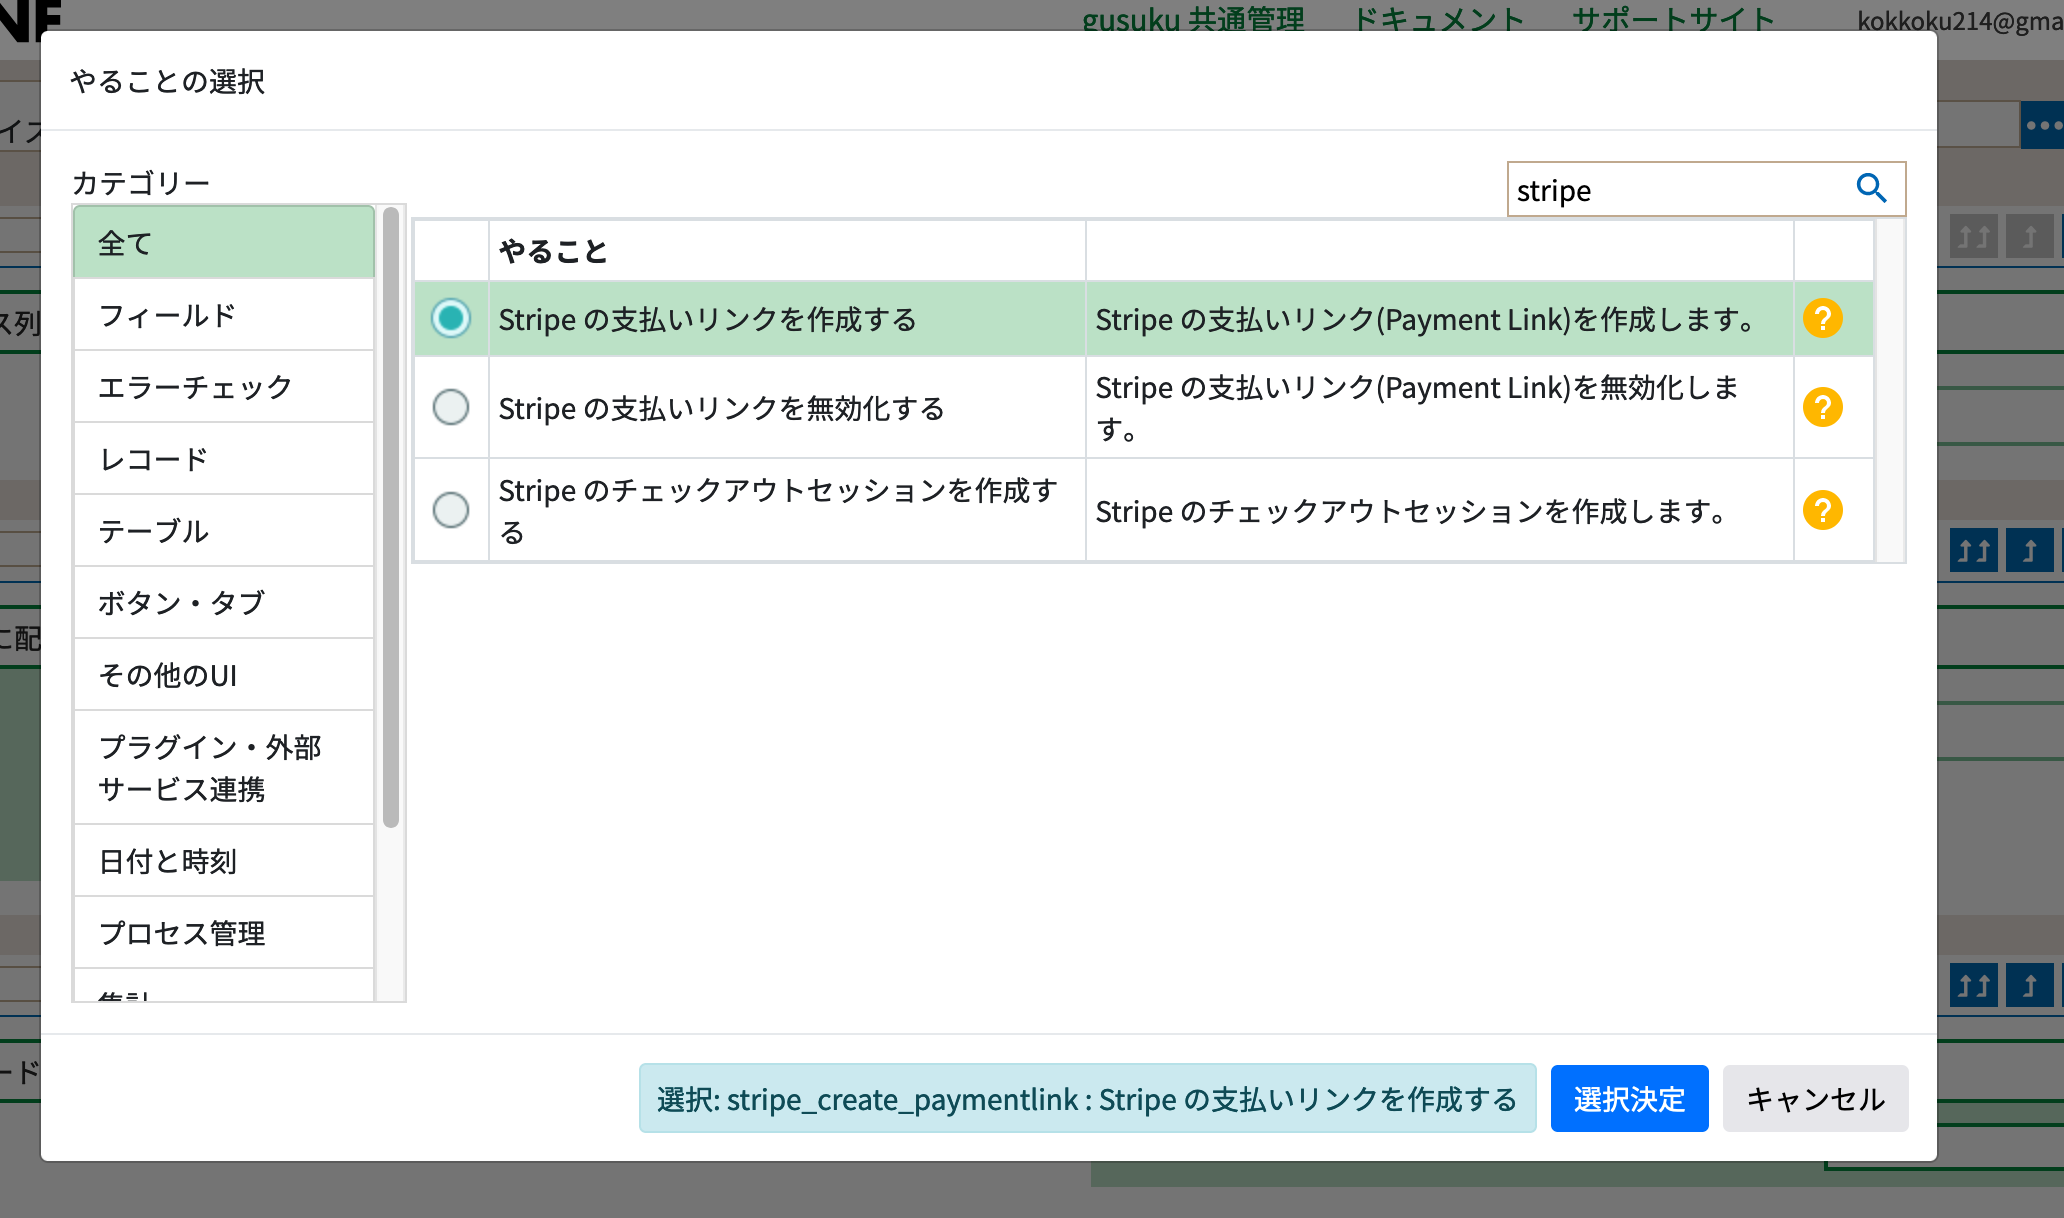Dismiss the dialog with キャンセル
The width and height of the screenshot is (2064, 1218).
point(1815,1098)
